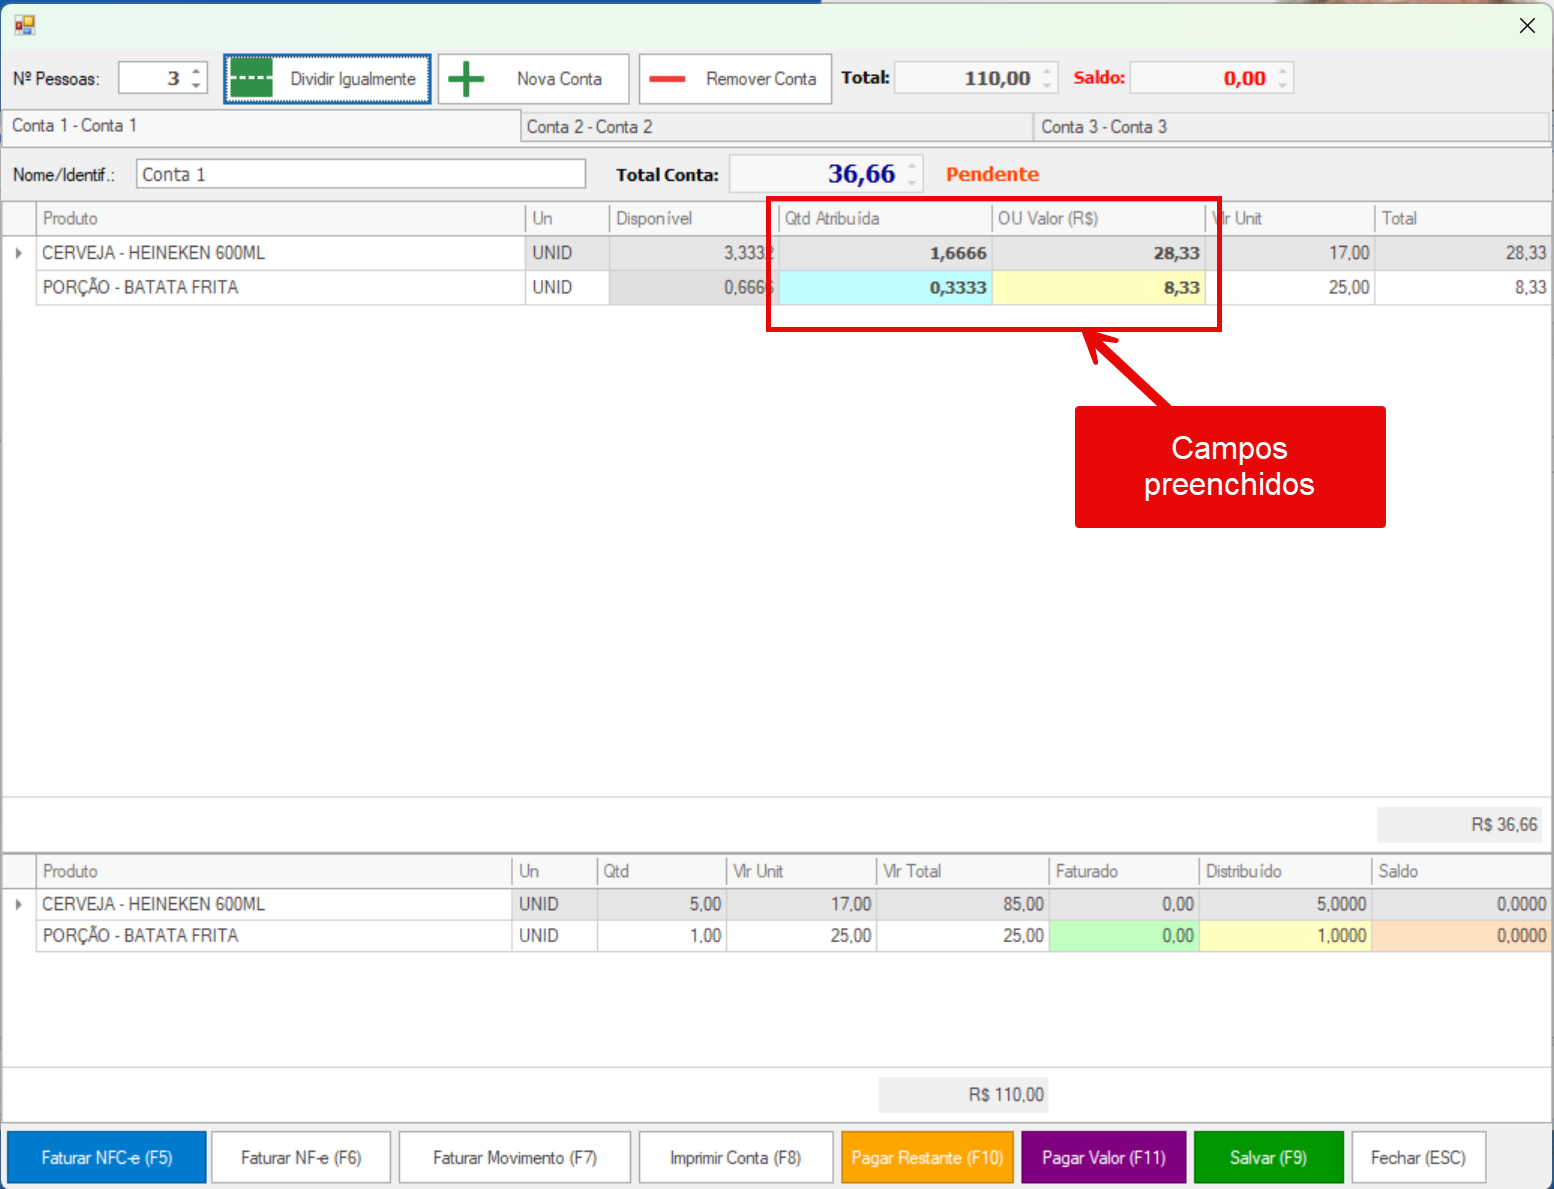1554x1189 pixels.
Task: Expand the Heineken row arrow in top grid
Action: point(19,254)
